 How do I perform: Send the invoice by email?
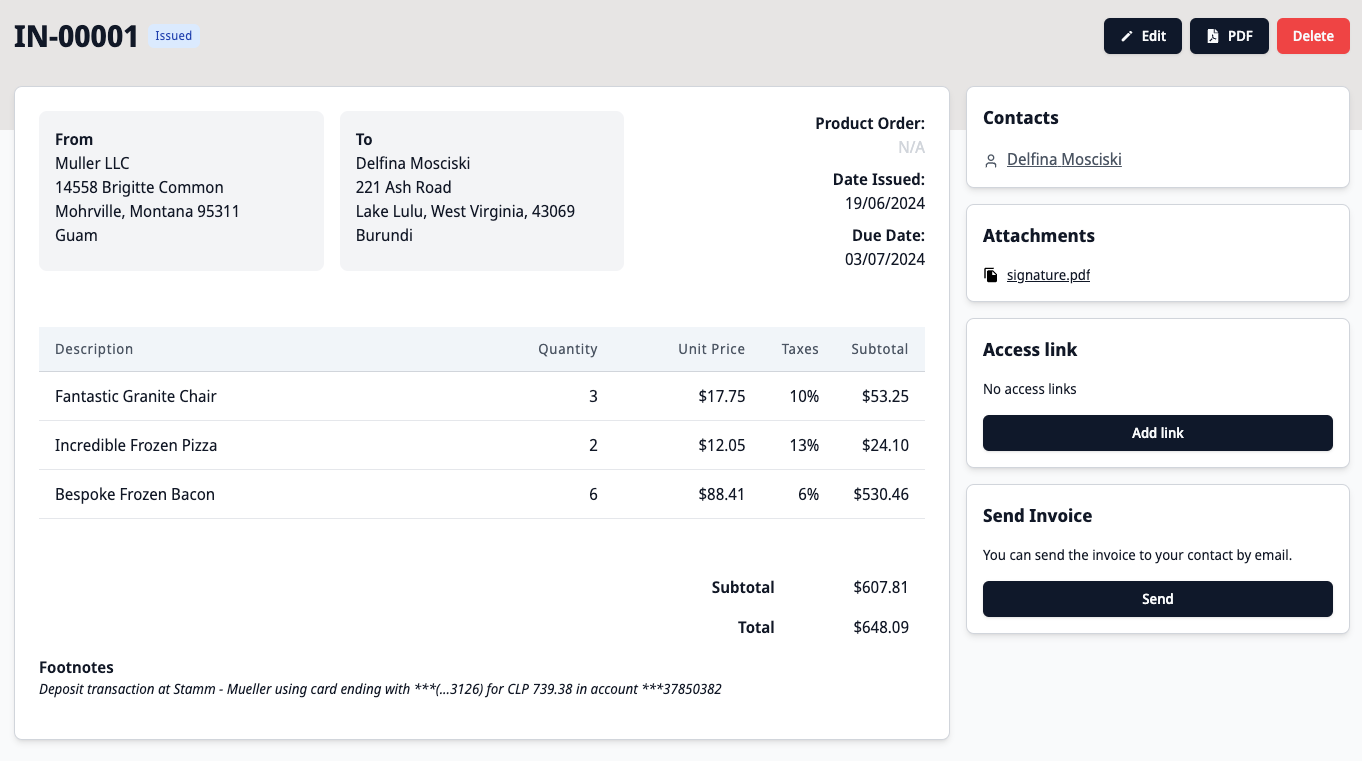[1157, 599]
